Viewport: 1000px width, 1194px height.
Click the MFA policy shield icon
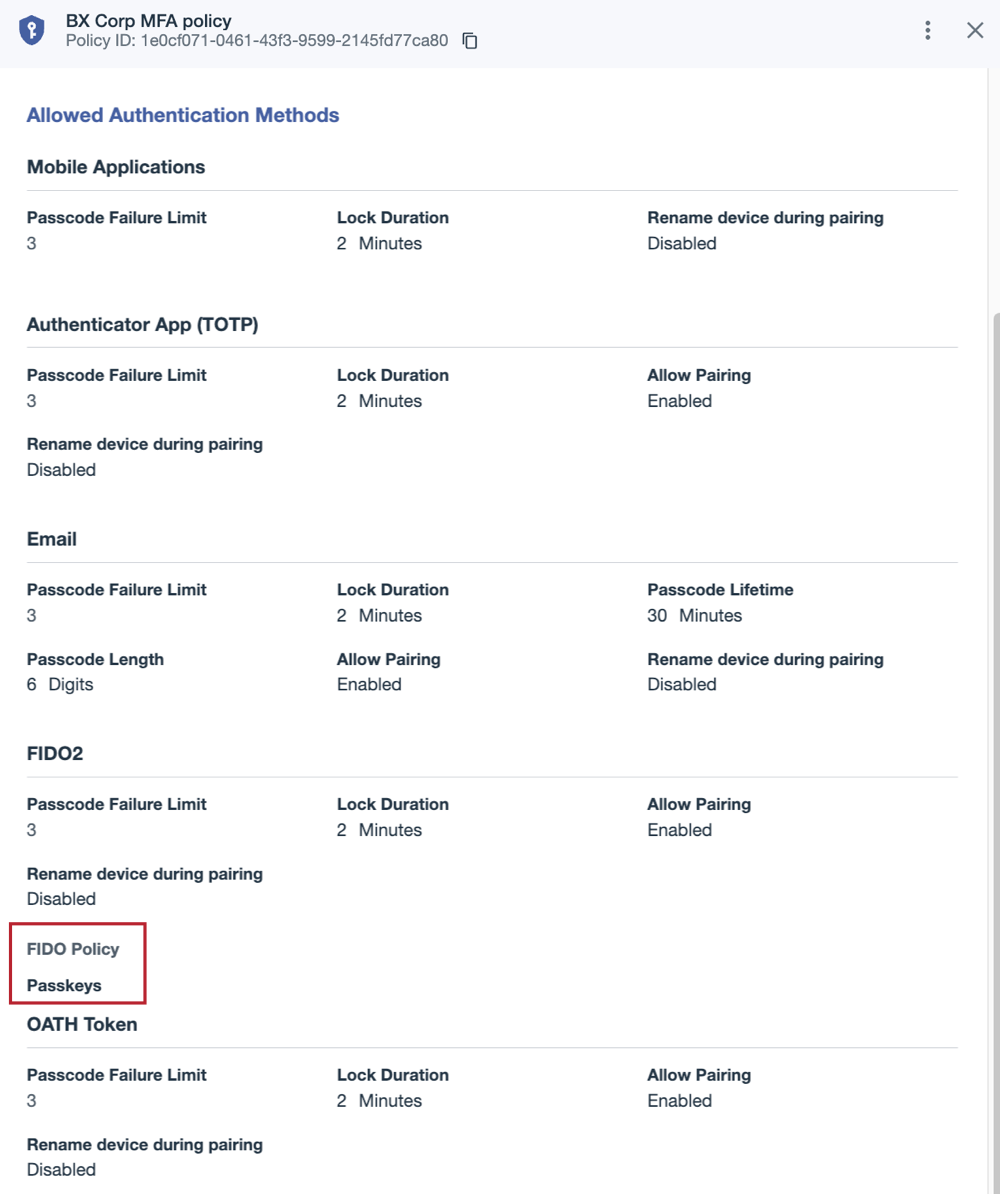point(31,30)
